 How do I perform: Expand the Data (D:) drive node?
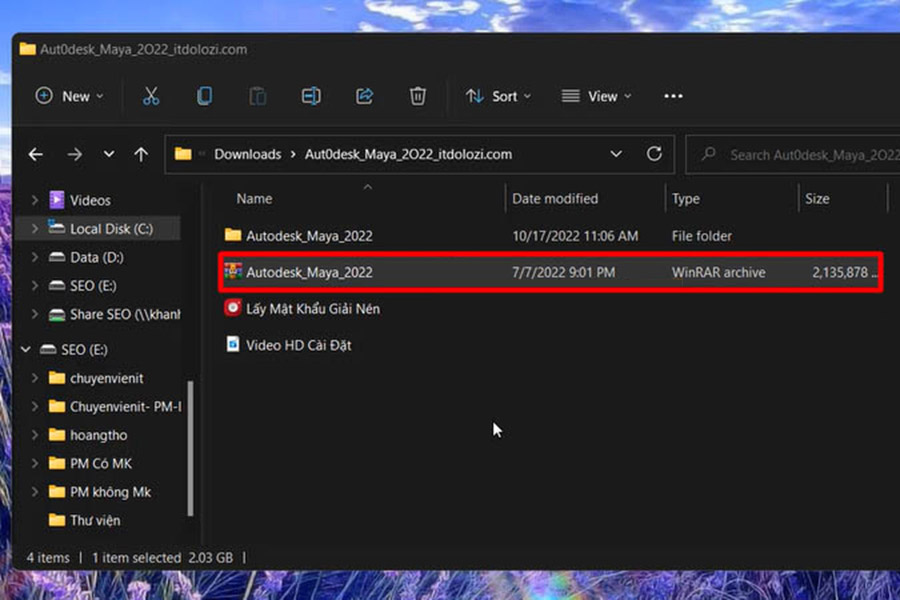(34, 257)
